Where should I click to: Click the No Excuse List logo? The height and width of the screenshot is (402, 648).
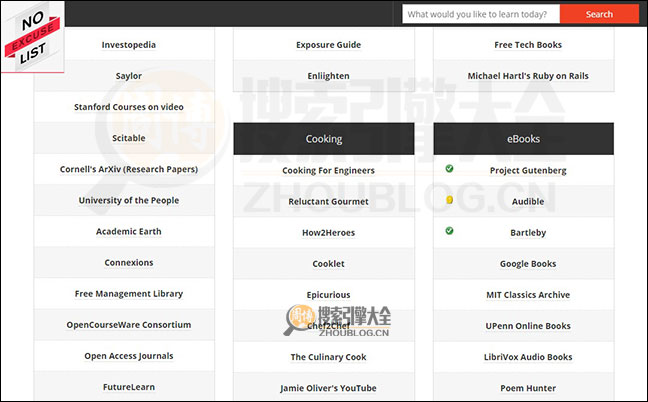33,37
